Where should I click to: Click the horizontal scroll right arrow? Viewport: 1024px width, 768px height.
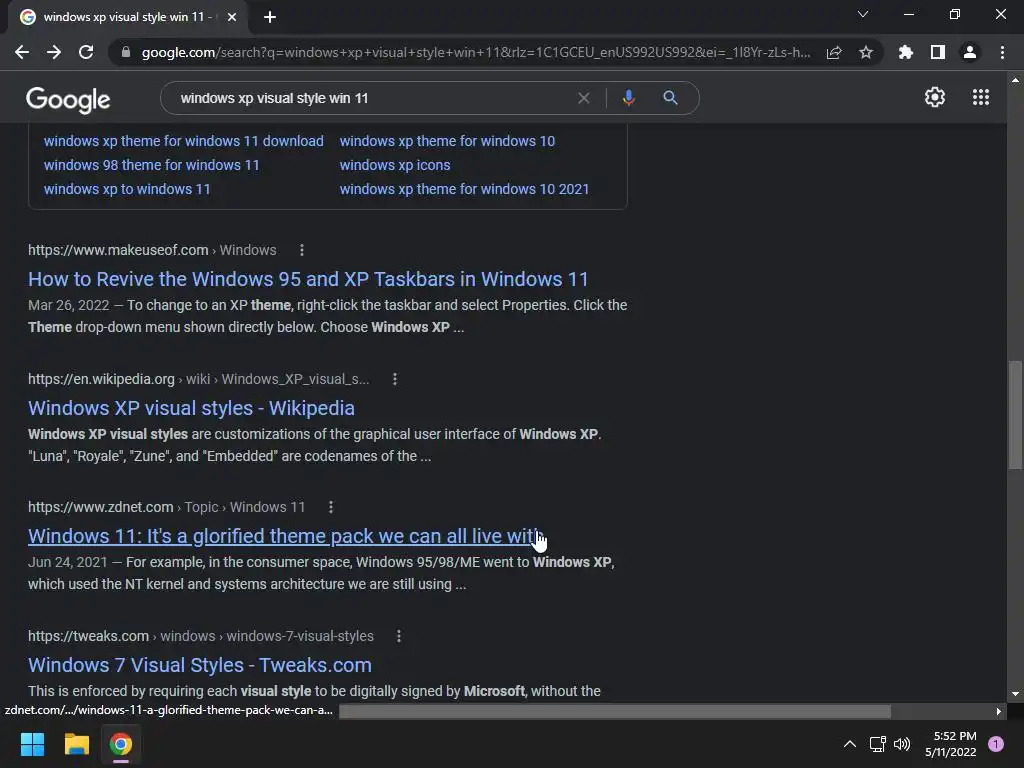pos(999,711)
